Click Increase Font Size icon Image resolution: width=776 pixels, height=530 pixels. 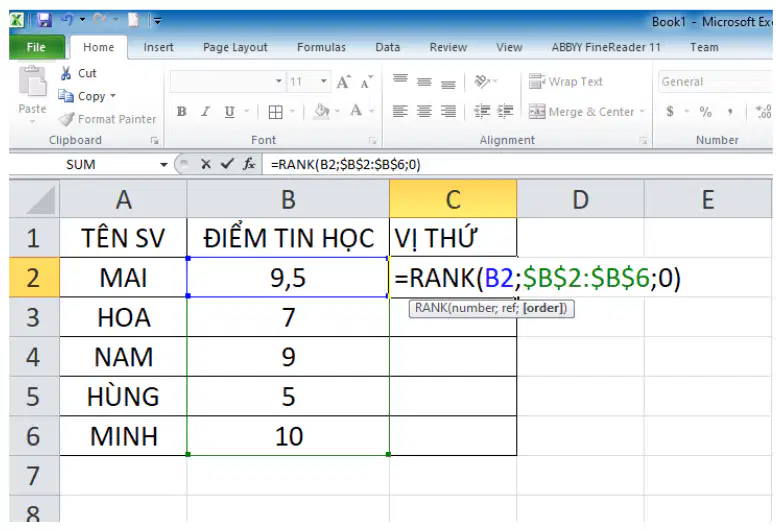point(343,82)
